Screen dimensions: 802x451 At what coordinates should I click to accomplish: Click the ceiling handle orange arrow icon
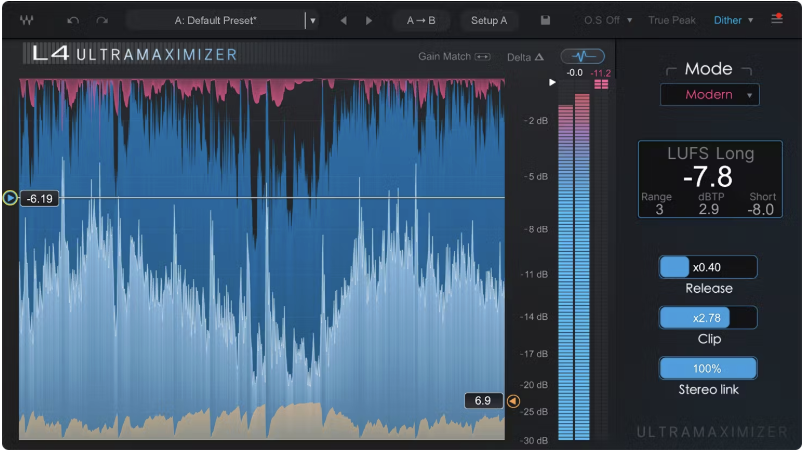pos(514,401)
